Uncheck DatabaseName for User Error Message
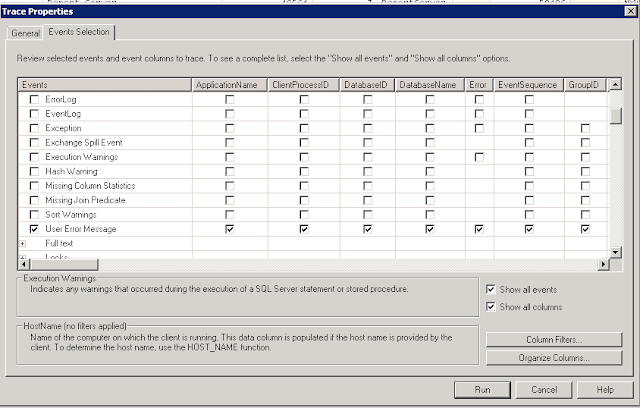The width and height of the screenshot is (640, 408). point(429,229)
